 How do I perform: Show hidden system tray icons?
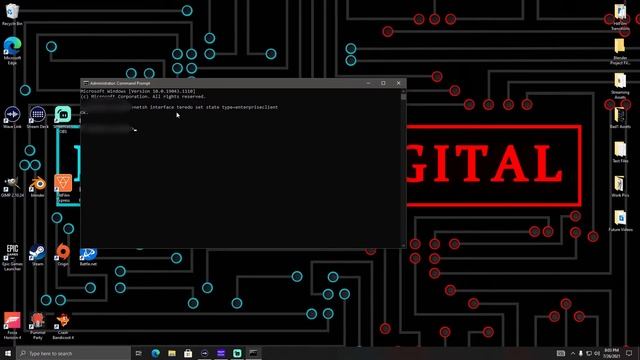573,353
